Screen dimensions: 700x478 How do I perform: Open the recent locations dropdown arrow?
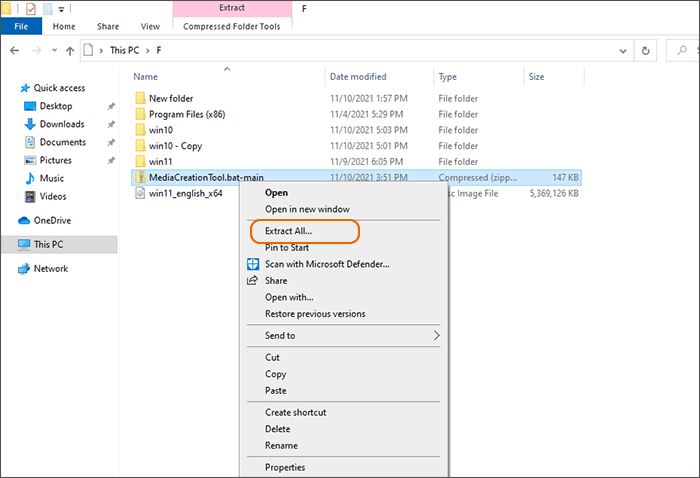pos(54,50)
